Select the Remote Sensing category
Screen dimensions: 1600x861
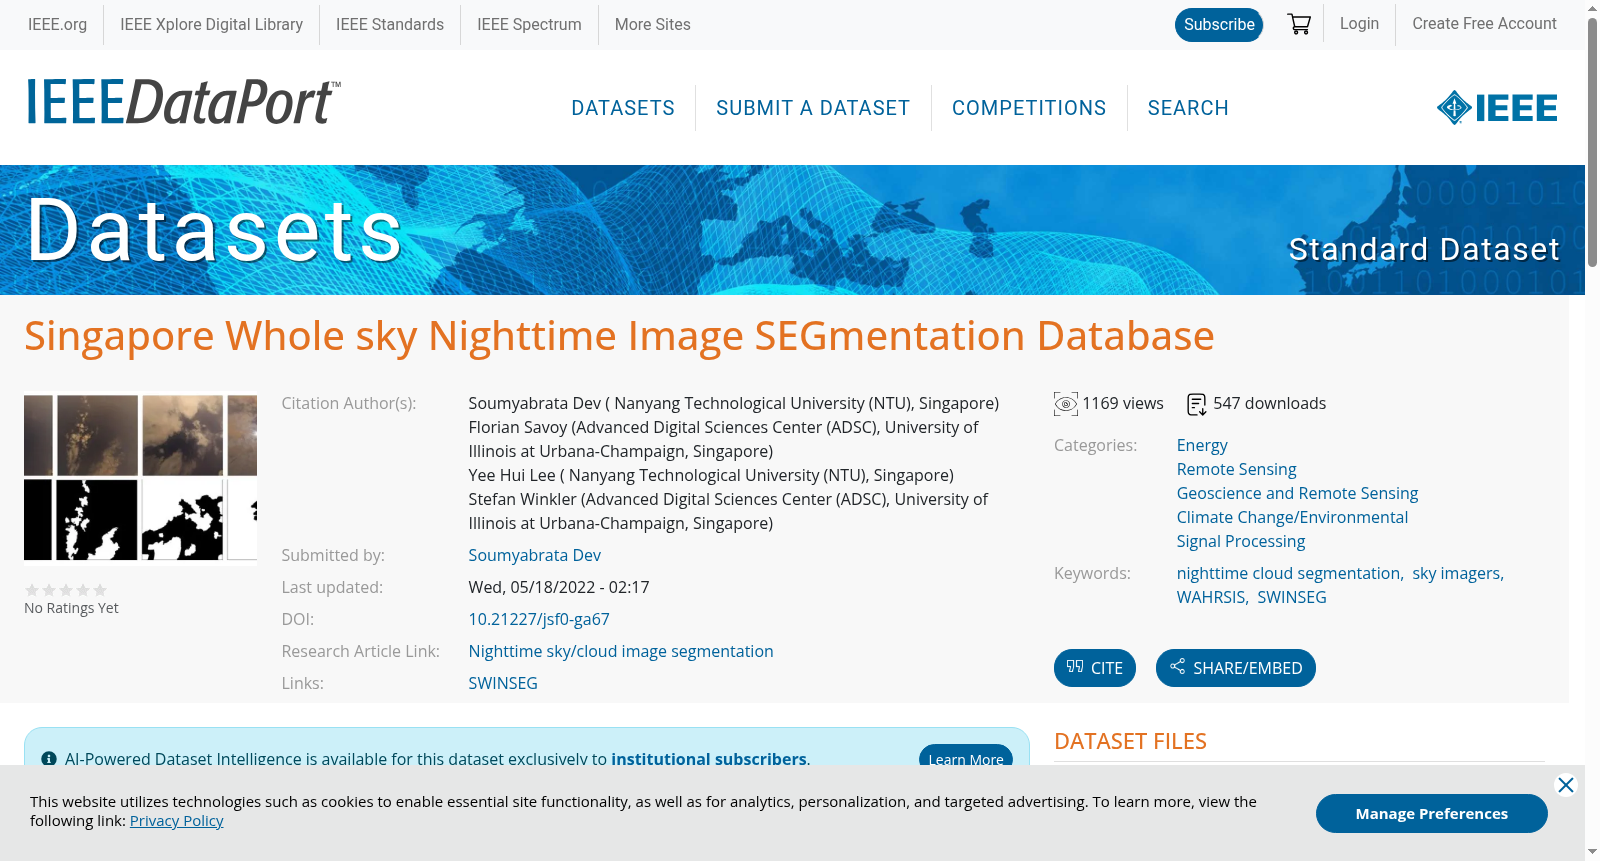pos(1236,469)
